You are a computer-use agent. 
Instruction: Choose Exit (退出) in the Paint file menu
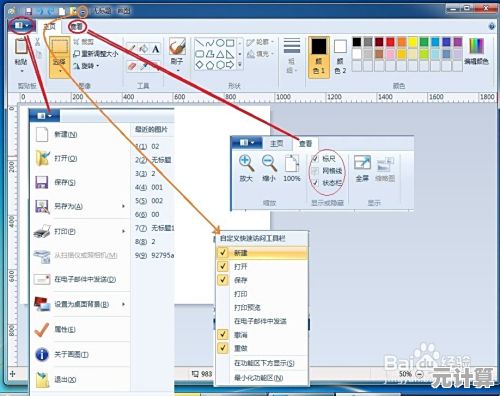click(x=81, y=380)
